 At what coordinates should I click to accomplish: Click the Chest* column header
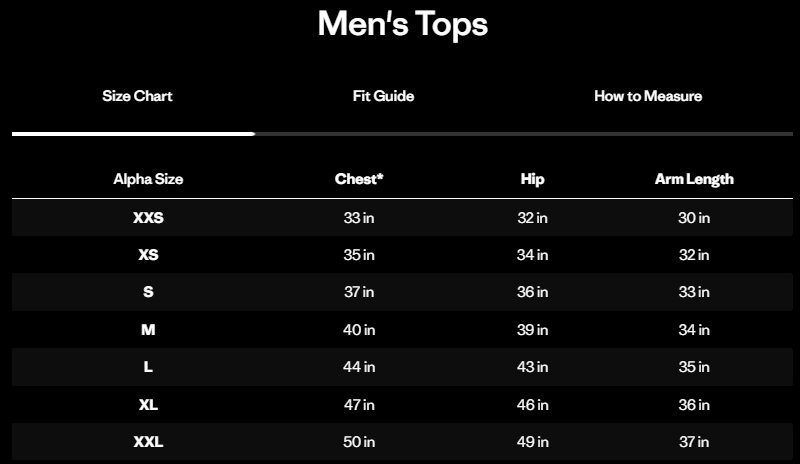point(359,179)
